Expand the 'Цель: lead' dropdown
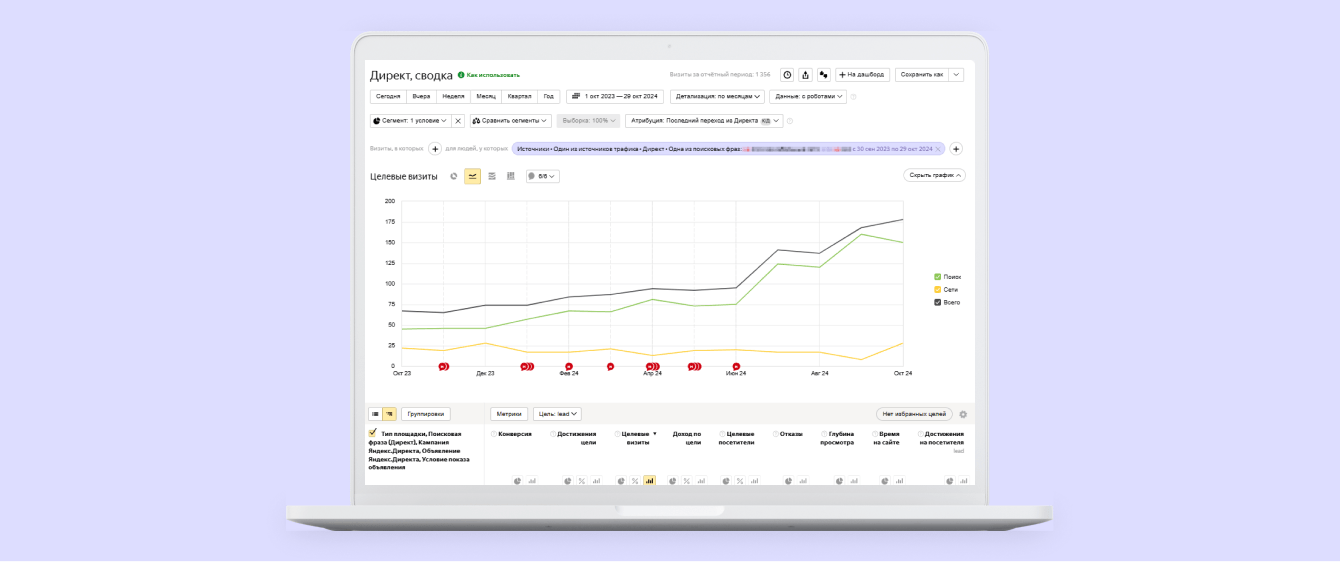The width and height of the screenshot is (1340, 562). pos(557,414)
